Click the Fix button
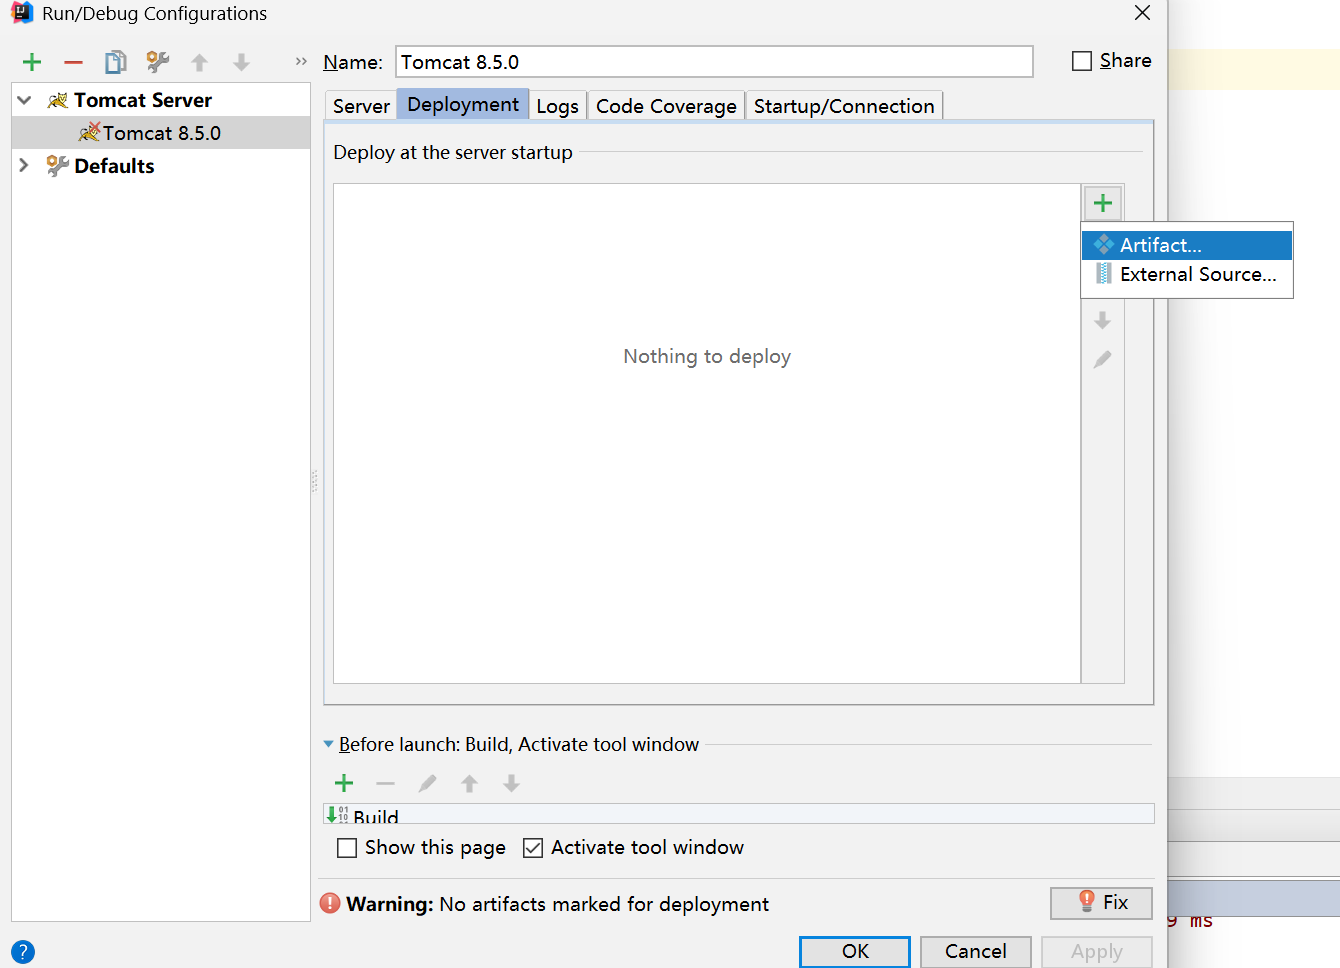The image size is (1340, 968). 1101,903
